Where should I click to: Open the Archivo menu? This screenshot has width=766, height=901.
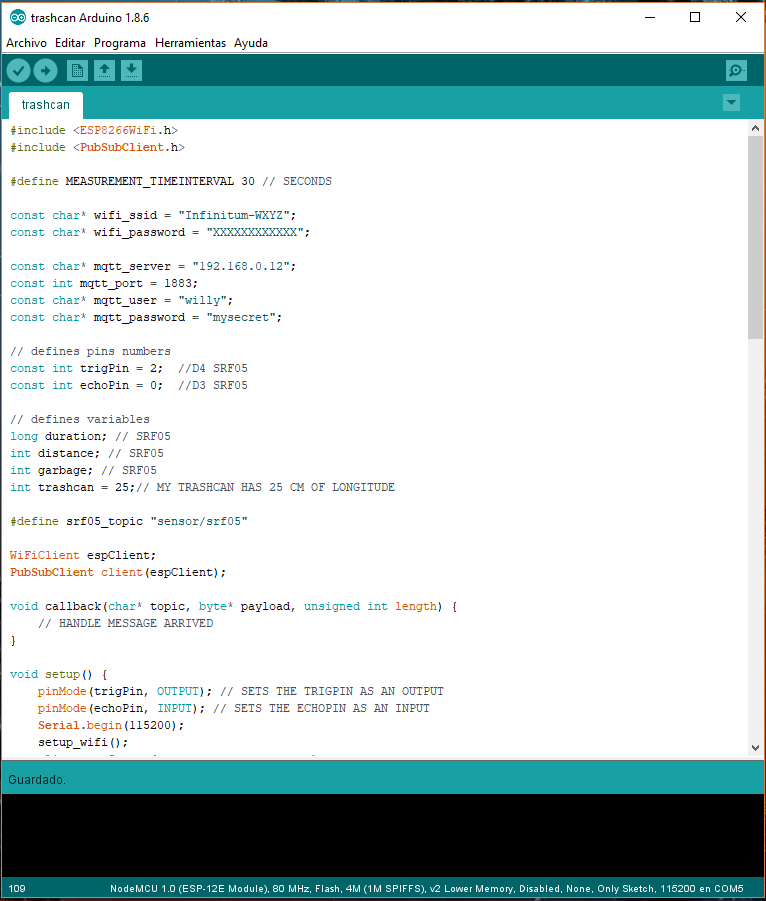[x=26, y=43]
